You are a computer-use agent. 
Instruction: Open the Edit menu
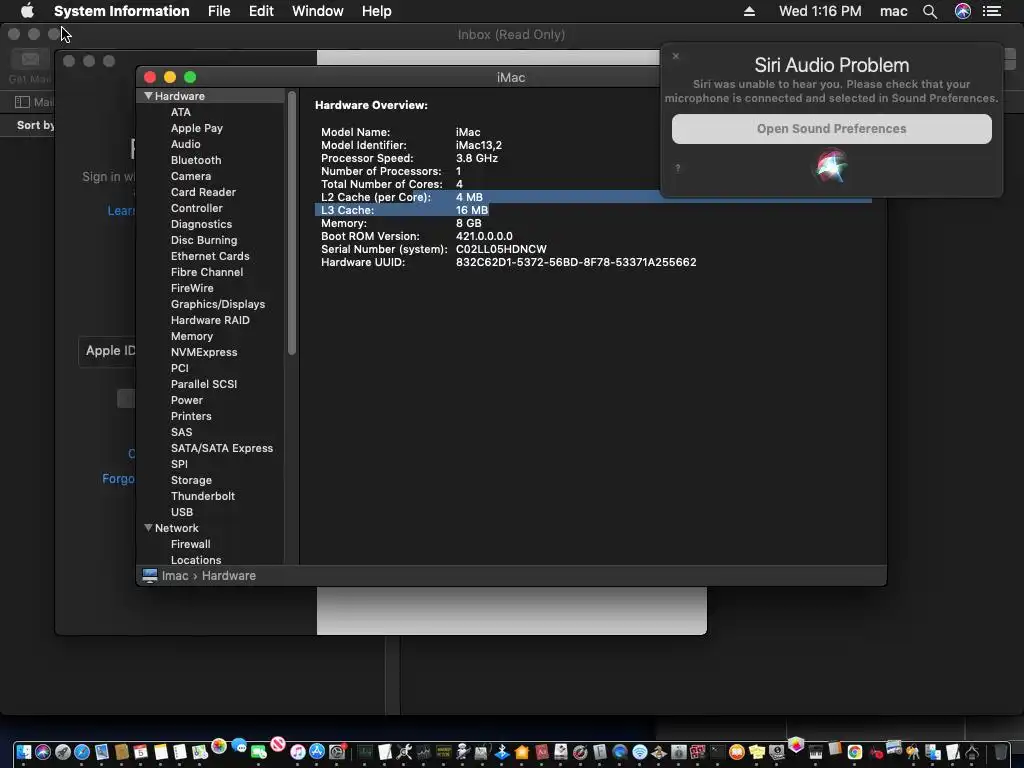pos(261,11)
